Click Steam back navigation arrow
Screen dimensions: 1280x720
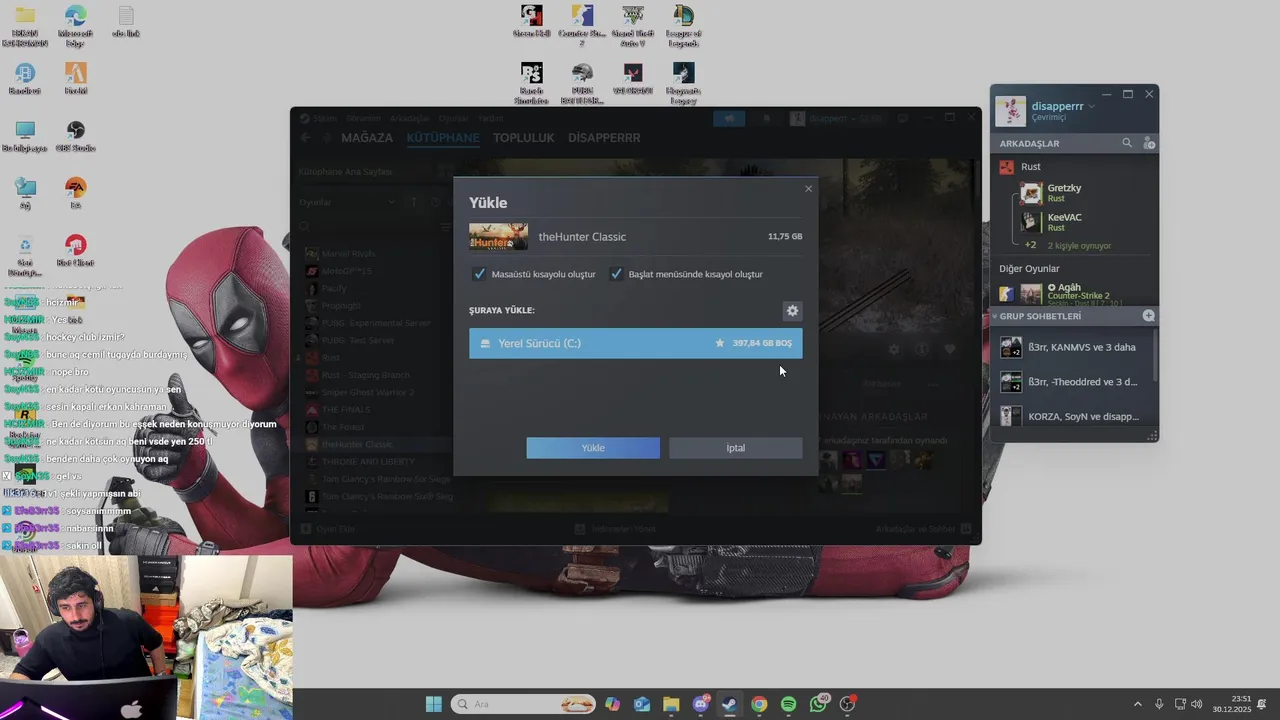[306, 138]
